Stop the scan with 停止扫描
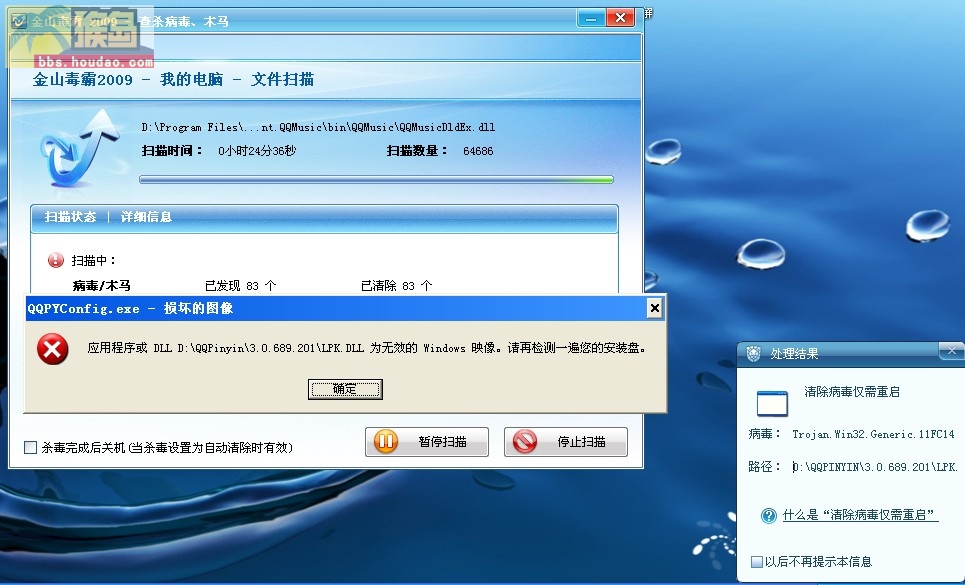The height and width of the screenshot is (585, 965). pyautogui.click(x=566, y=442)
